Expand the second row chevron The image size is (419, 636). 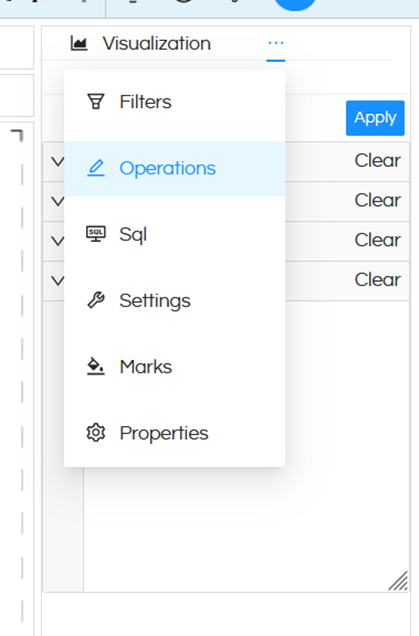click(x=58, y=201)
